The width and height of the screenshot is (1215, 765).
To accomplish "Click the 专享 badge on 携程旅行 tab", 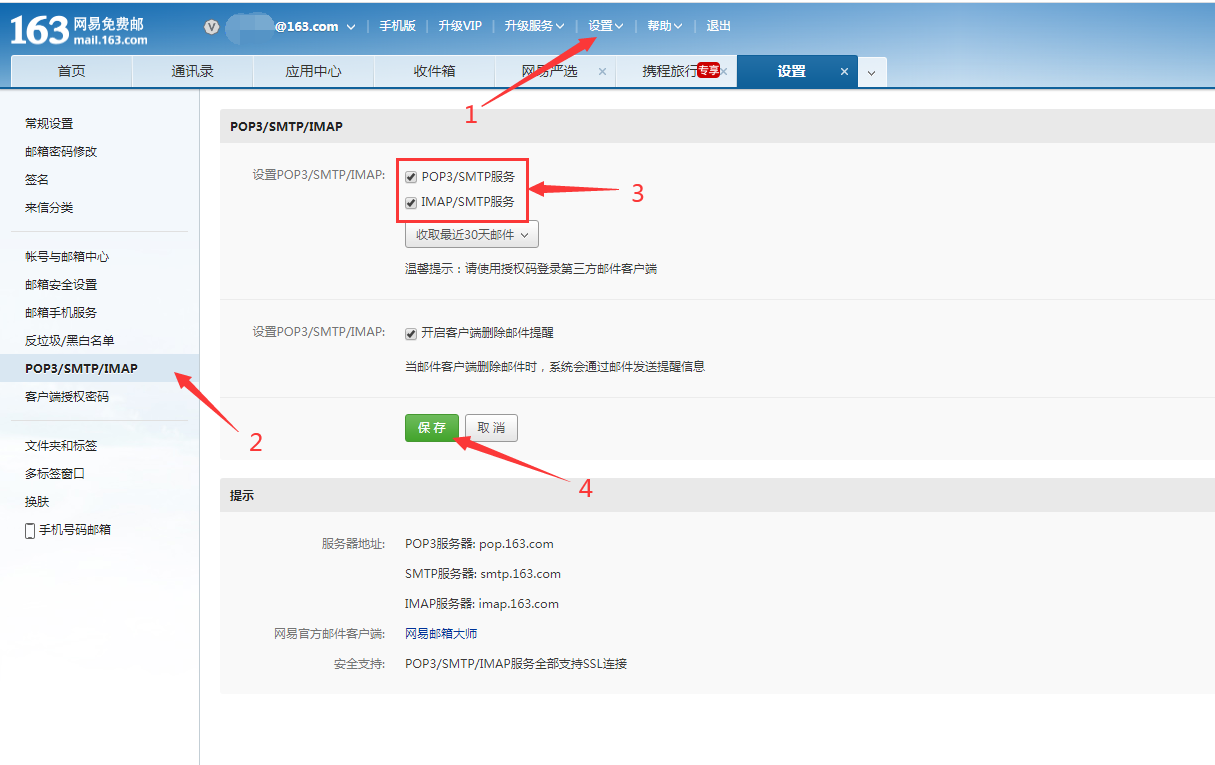I will [x=708, y=70].
